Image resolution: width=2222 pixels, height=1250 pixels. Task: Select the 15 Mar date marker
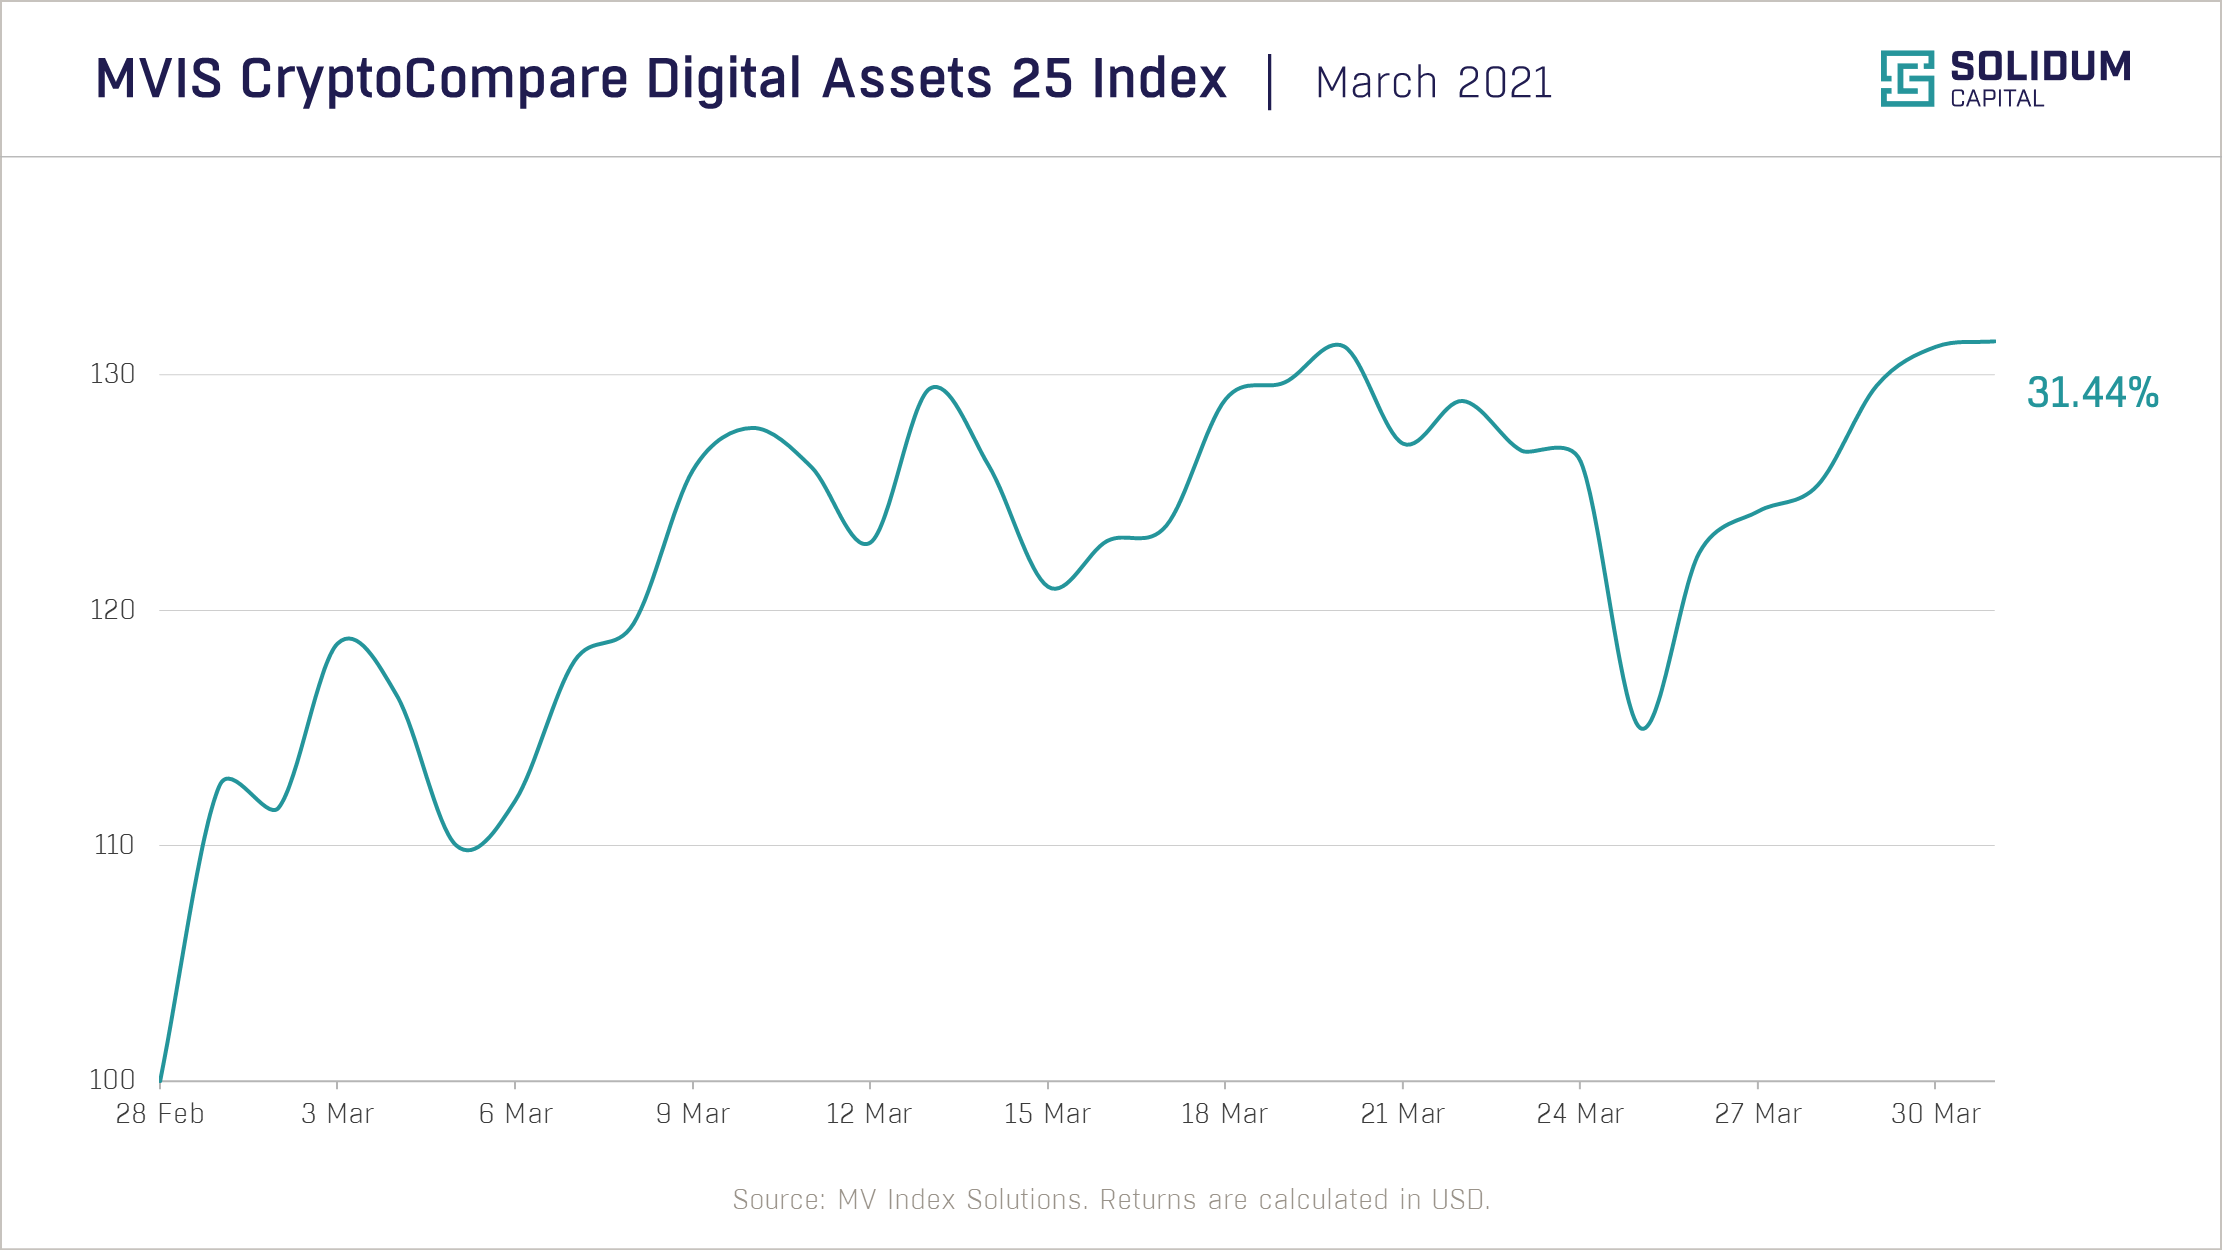(1047, 1114)
